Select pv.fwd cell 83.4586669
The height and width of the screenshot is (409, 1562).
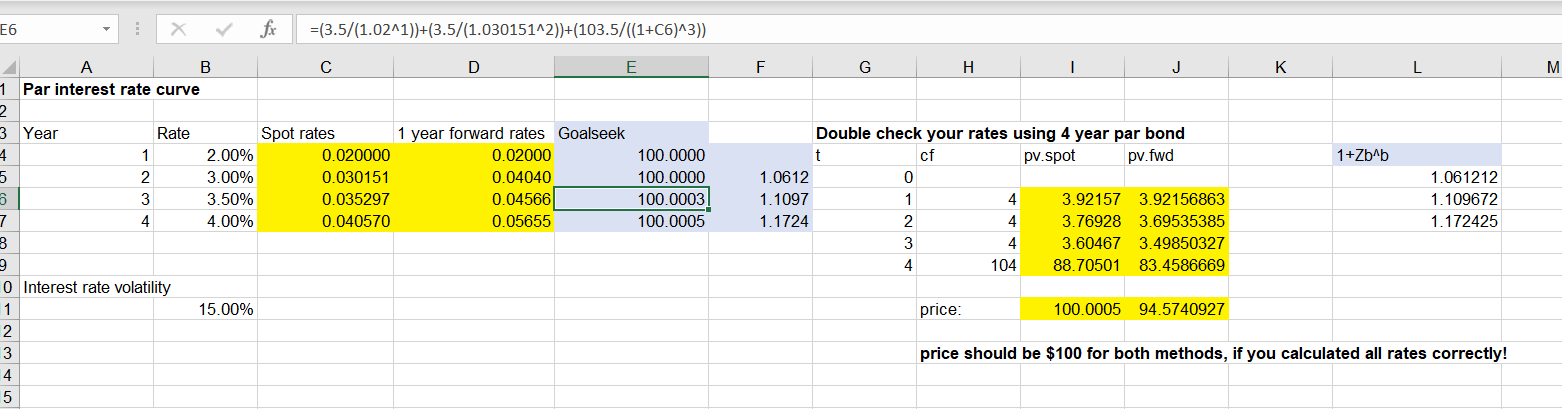click(1176, 265)
